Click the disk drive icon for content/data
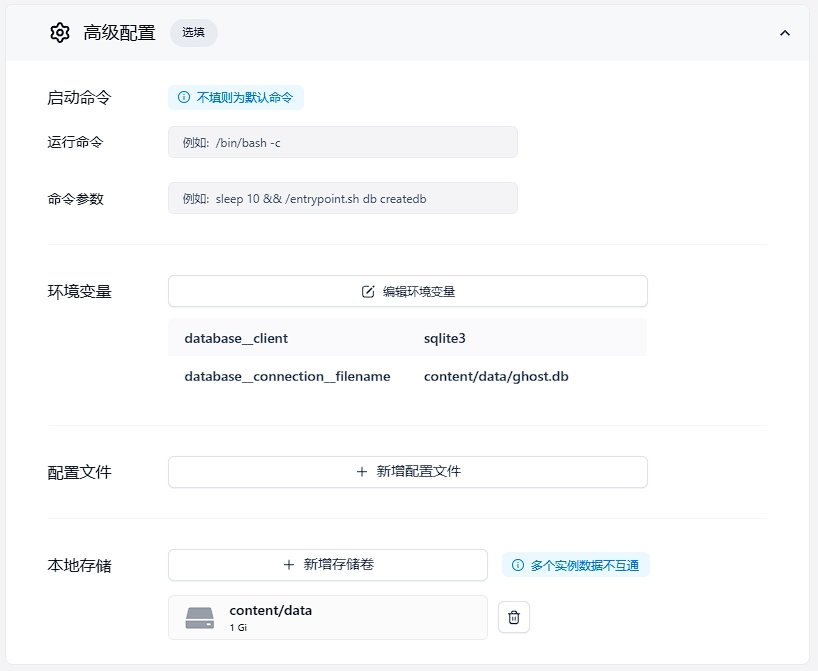The height and width of the screenshot is (671, 818). coord(200,618)
